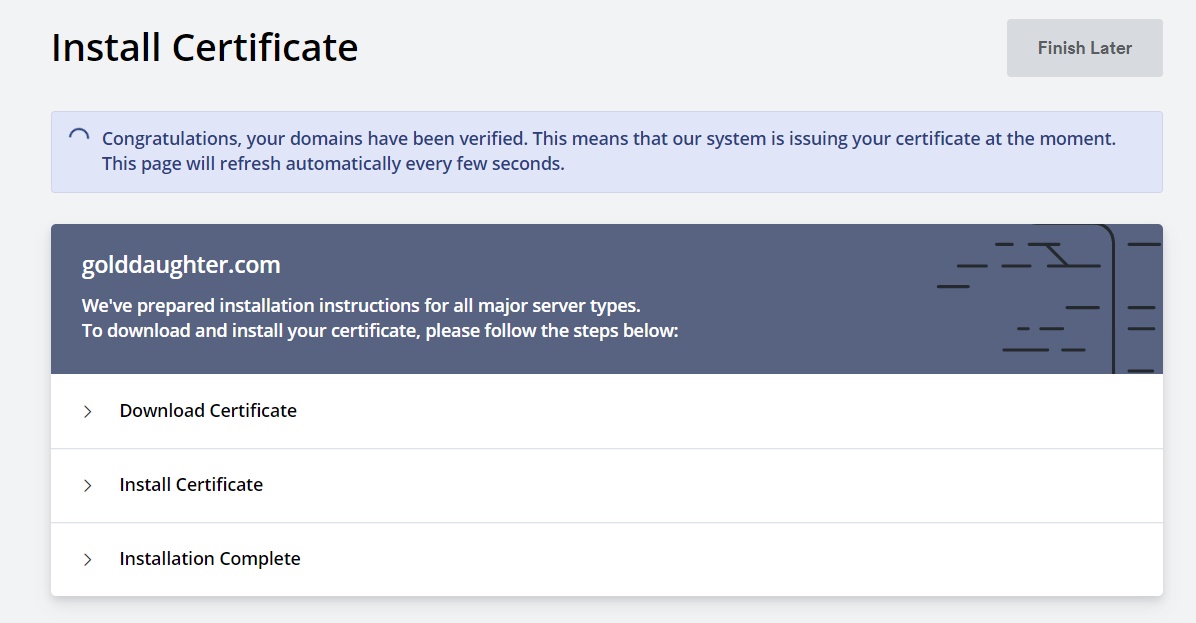Click the golddaughter.com domain heading

pos(181,265)
